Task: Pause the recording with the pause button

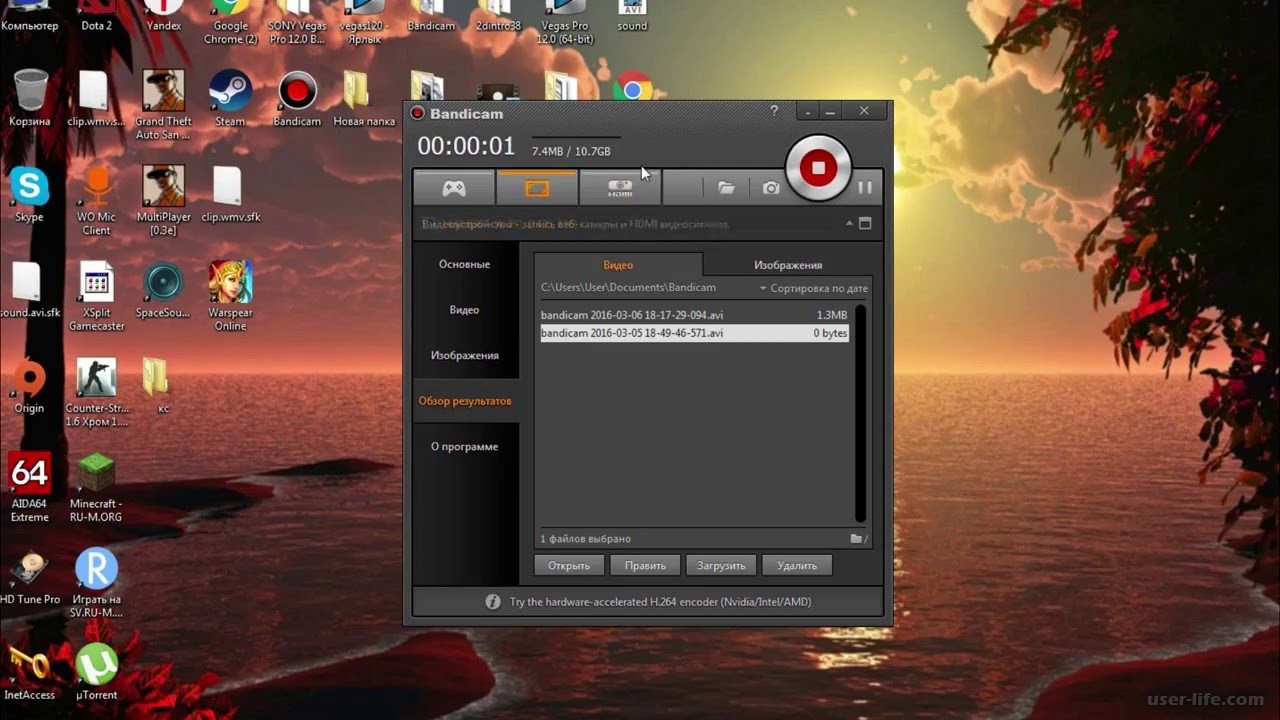Action: click(865, 187)
